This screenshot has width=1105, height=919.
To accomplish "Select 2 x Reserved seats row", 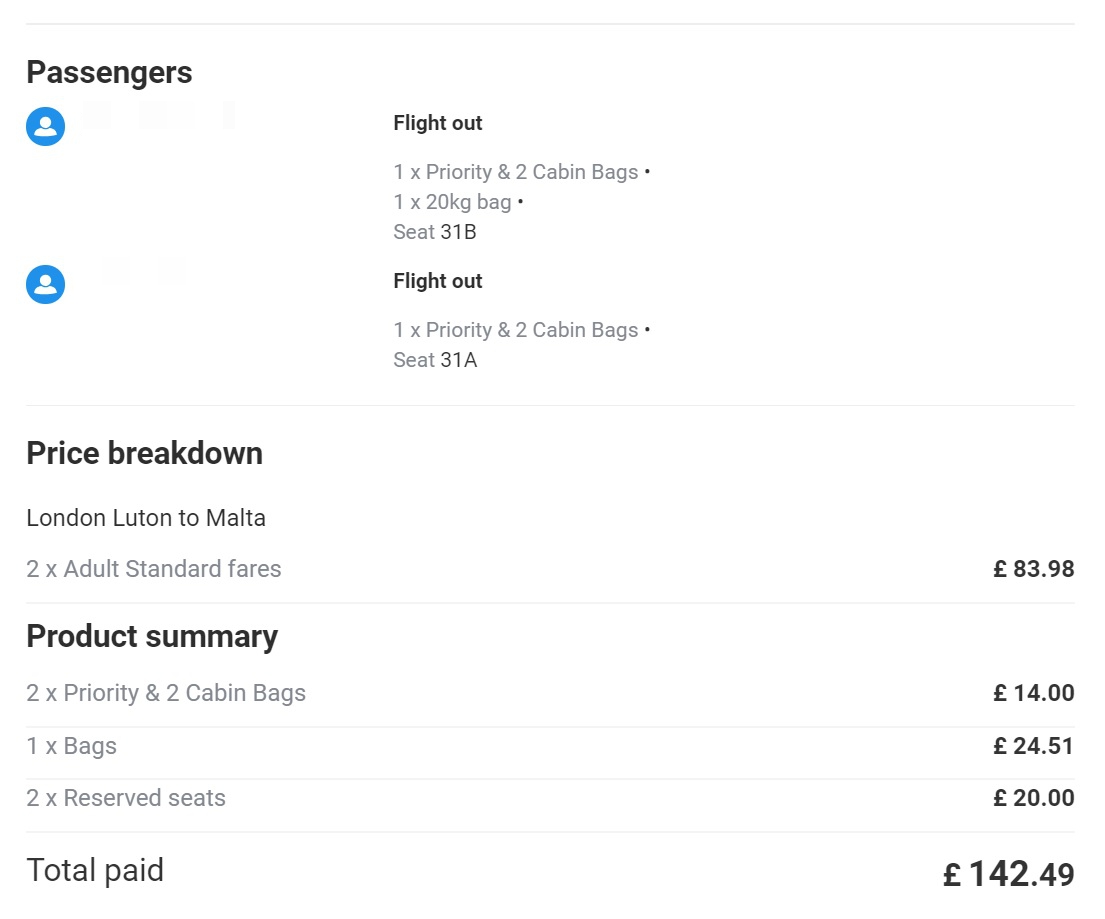I will click(x=550, y=798).
